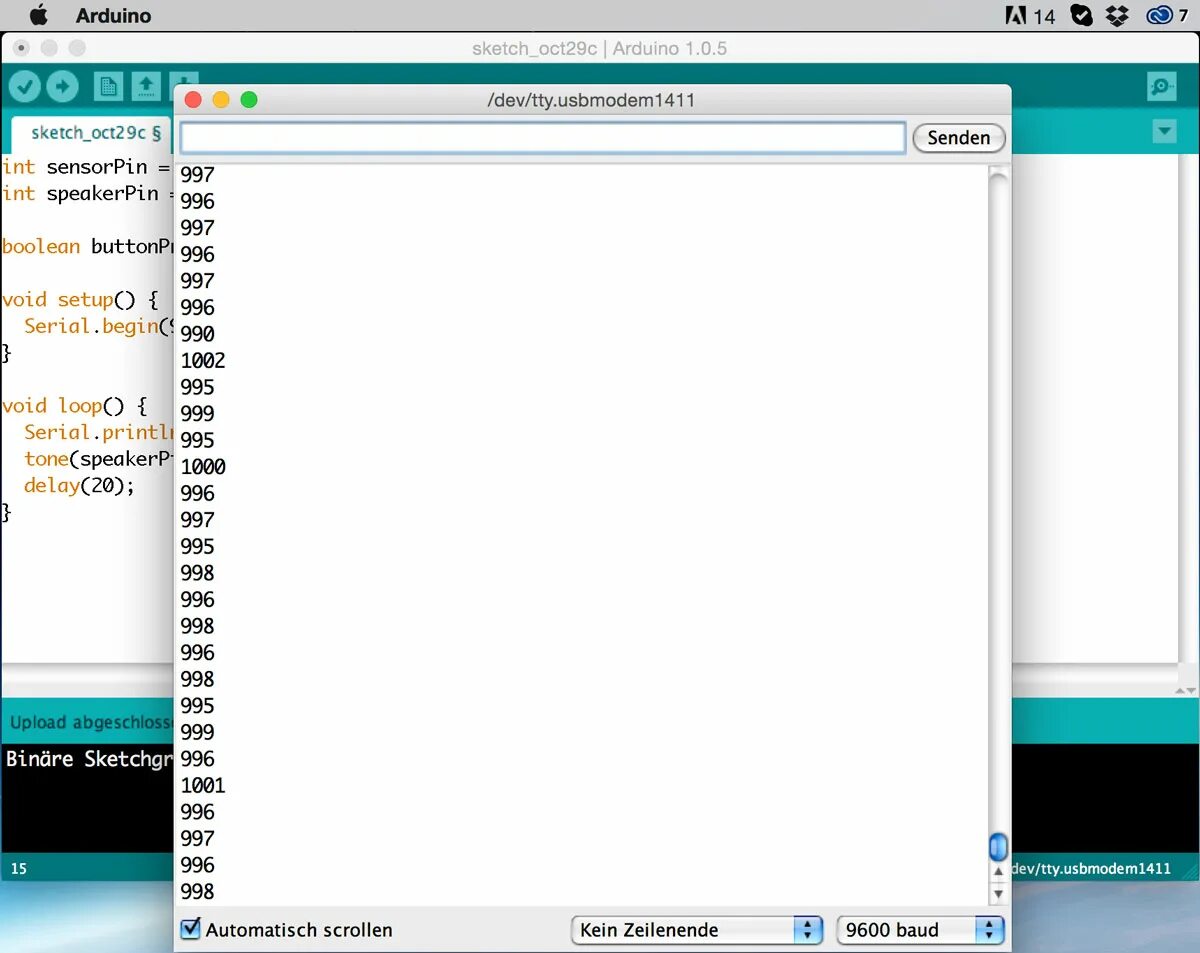This screenshot has height=953, width=1200.
Task: Minimize the serial monitor with the yellow button
Action: click(222, 100)
